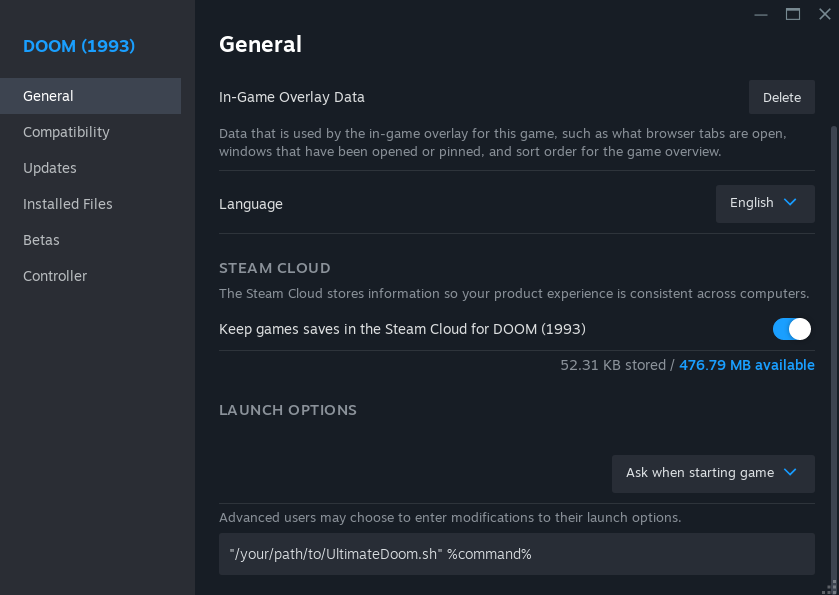Viewport: 839px width, 595px height.
Task: Go to the Installed Files tab
Action: (68, 204)
